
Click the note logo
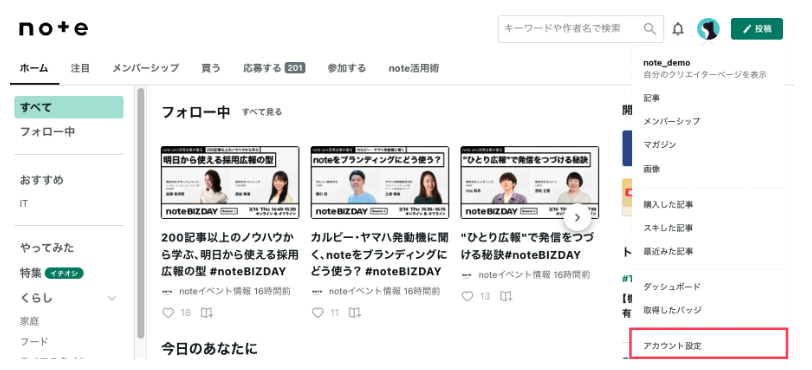[53, 29]
